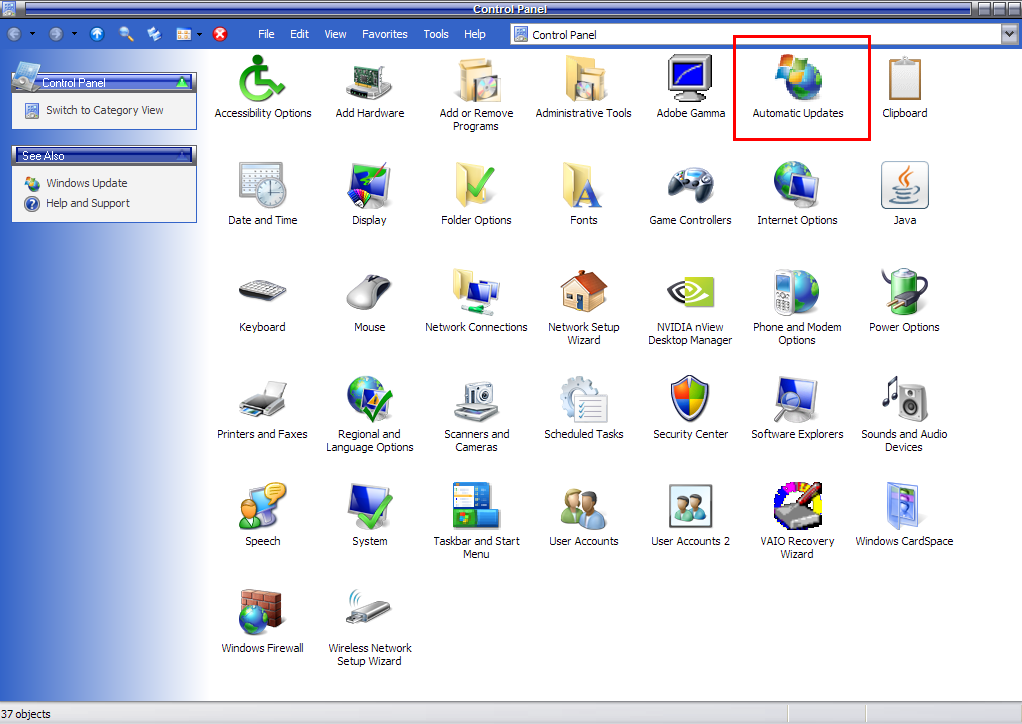Select Taskbar and Start Menu icon
The height and width of the screenshot is (724, 1022).
click(x=476, y=506)
